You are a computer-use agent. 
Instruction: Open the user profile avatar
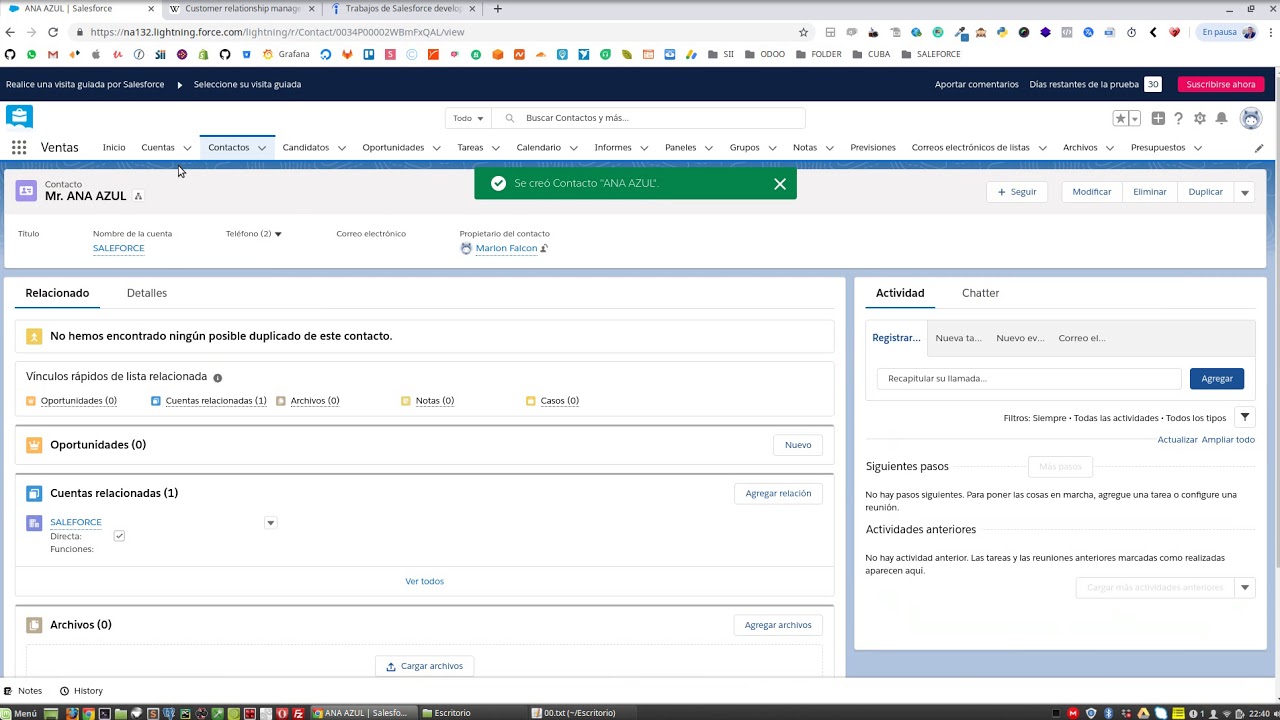click(x=1251, y=118)
